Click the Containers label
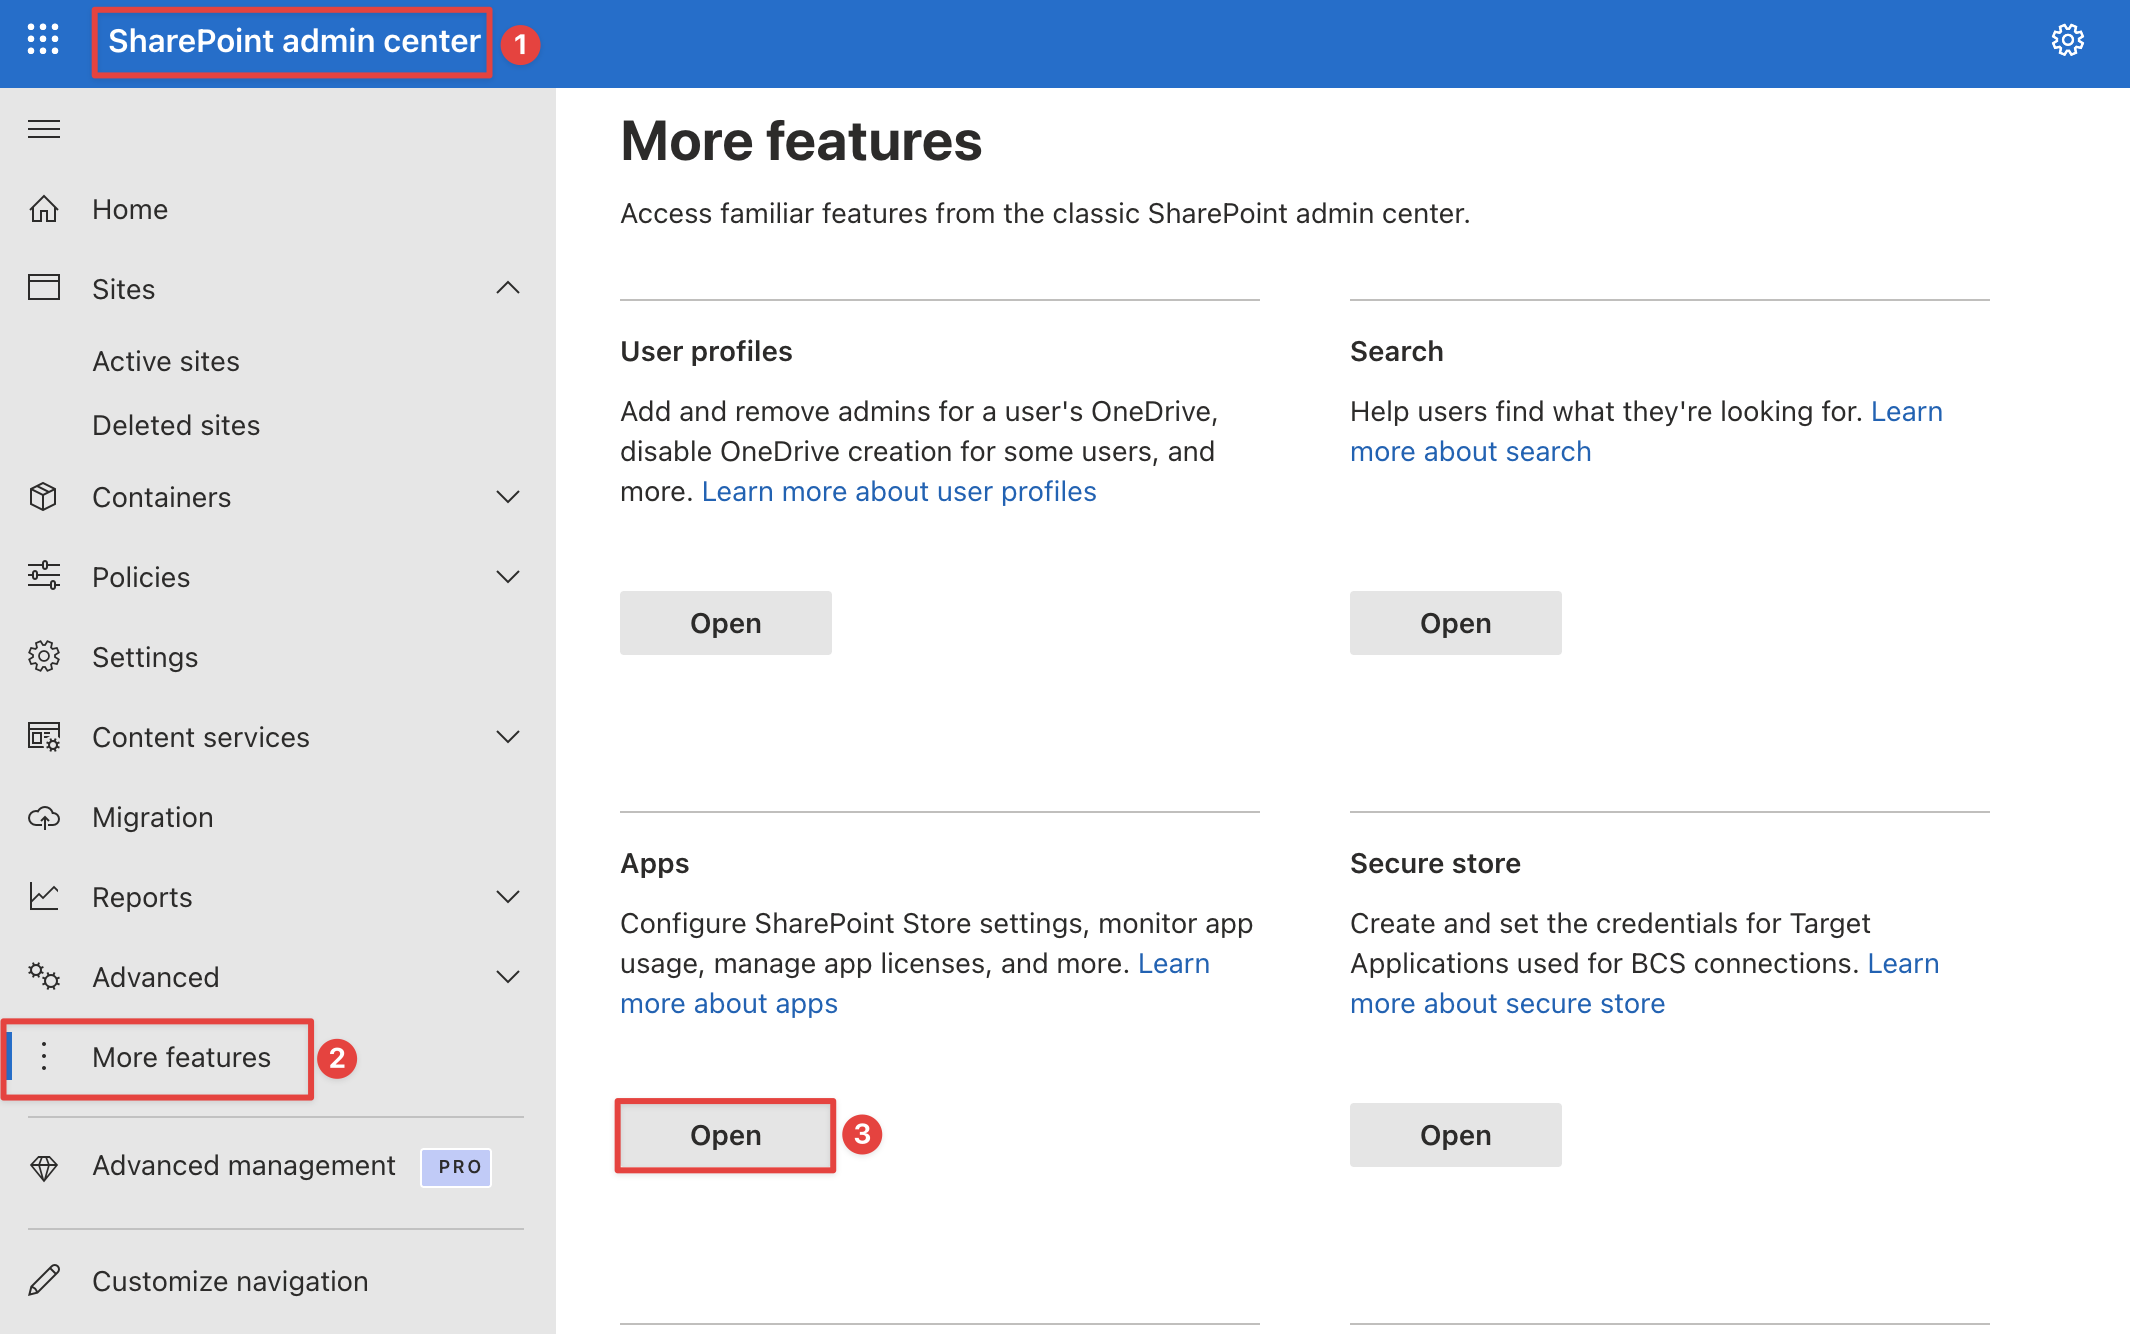The width and height of the screenshot is (2130, 1334). 161,497
